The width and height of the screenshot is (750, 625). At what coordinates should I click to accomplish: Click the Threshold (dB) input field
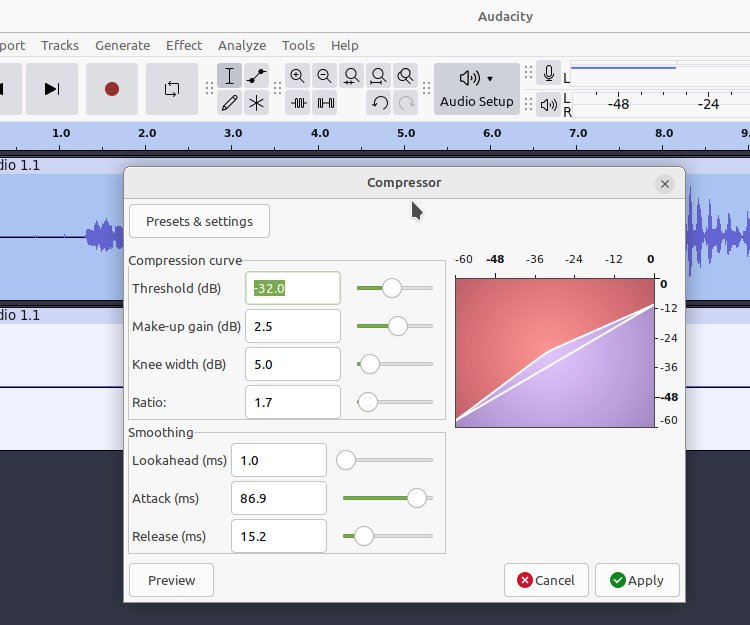tap(293, 288)
